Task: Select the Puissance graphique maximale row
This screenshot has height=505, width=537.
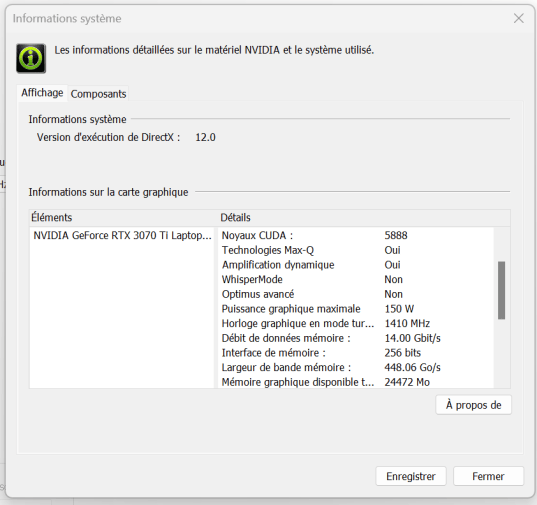Action: [356, 309]
